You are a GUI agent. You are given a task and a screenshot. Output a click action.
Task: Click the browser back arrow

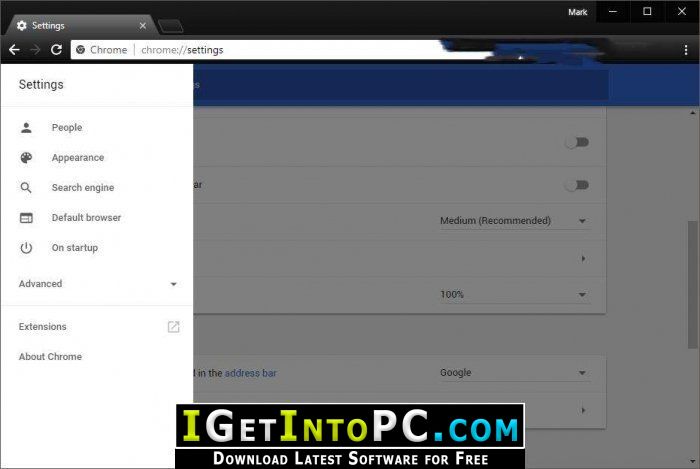tap(14, 50)
